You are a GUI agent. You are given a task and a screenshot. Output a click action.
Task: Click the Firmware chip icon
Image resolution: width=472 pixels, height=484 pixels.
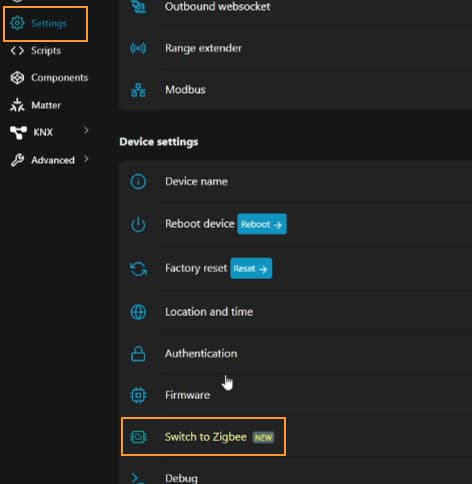tap(138, 395)
